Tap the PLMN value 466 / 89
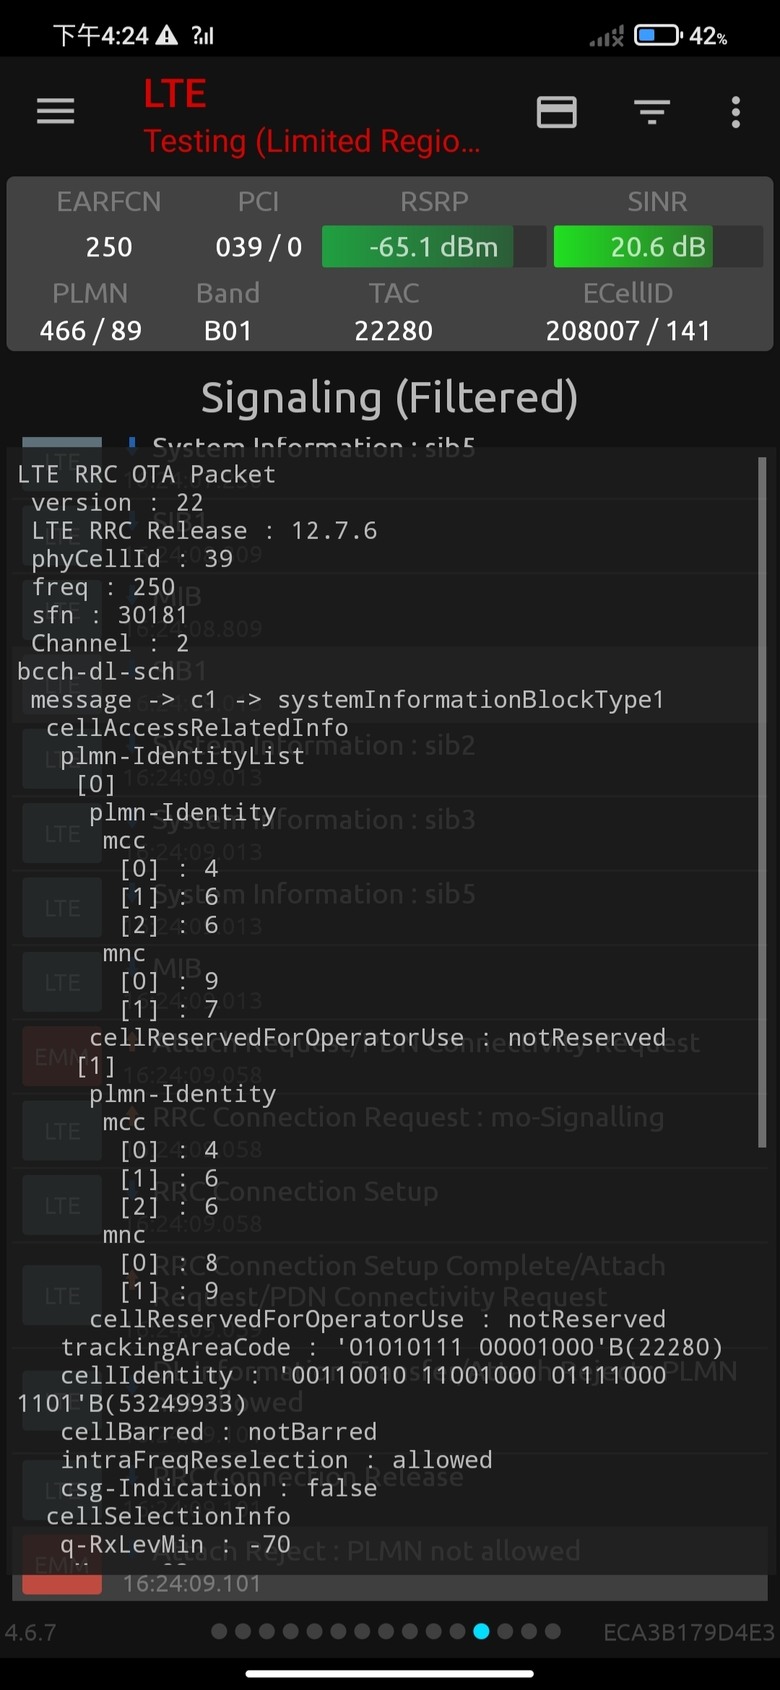The height and width of the screenshot is (1690, 780). pos(90,331)
